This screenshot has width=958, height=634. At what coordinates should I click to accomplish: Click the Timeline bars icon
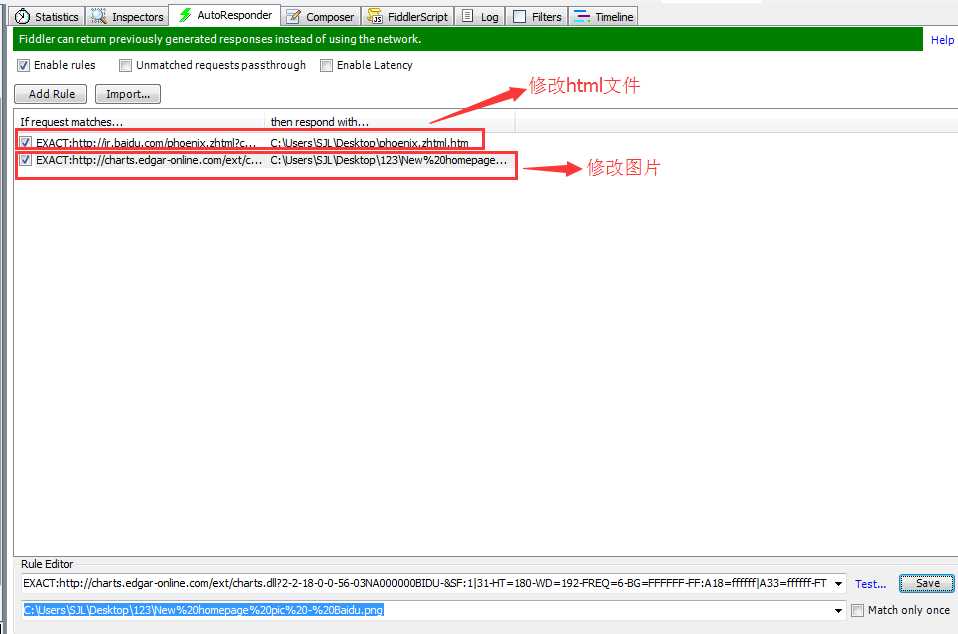tap(582, 16)
